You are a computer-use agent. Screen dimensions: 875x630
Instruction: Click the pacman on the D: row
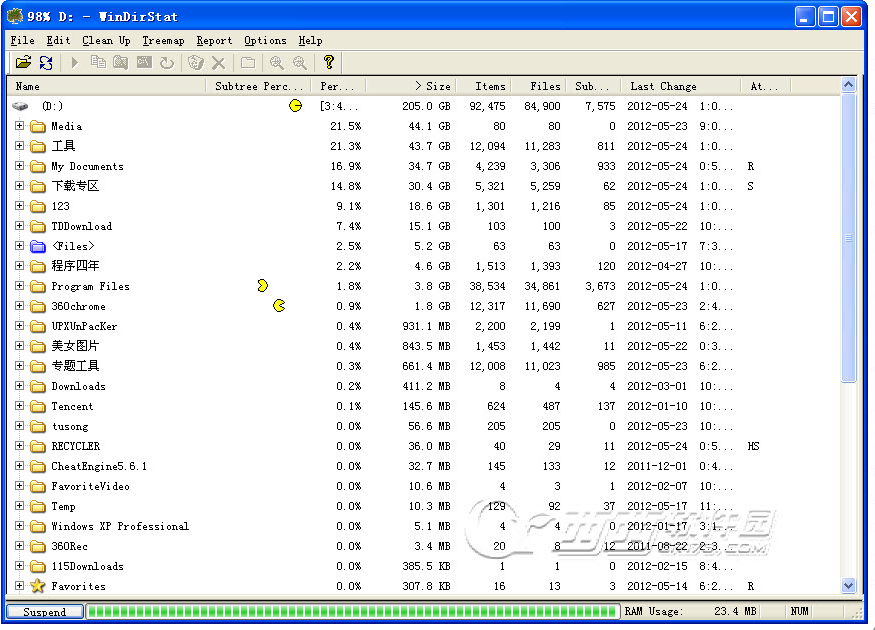coord(295,105)
